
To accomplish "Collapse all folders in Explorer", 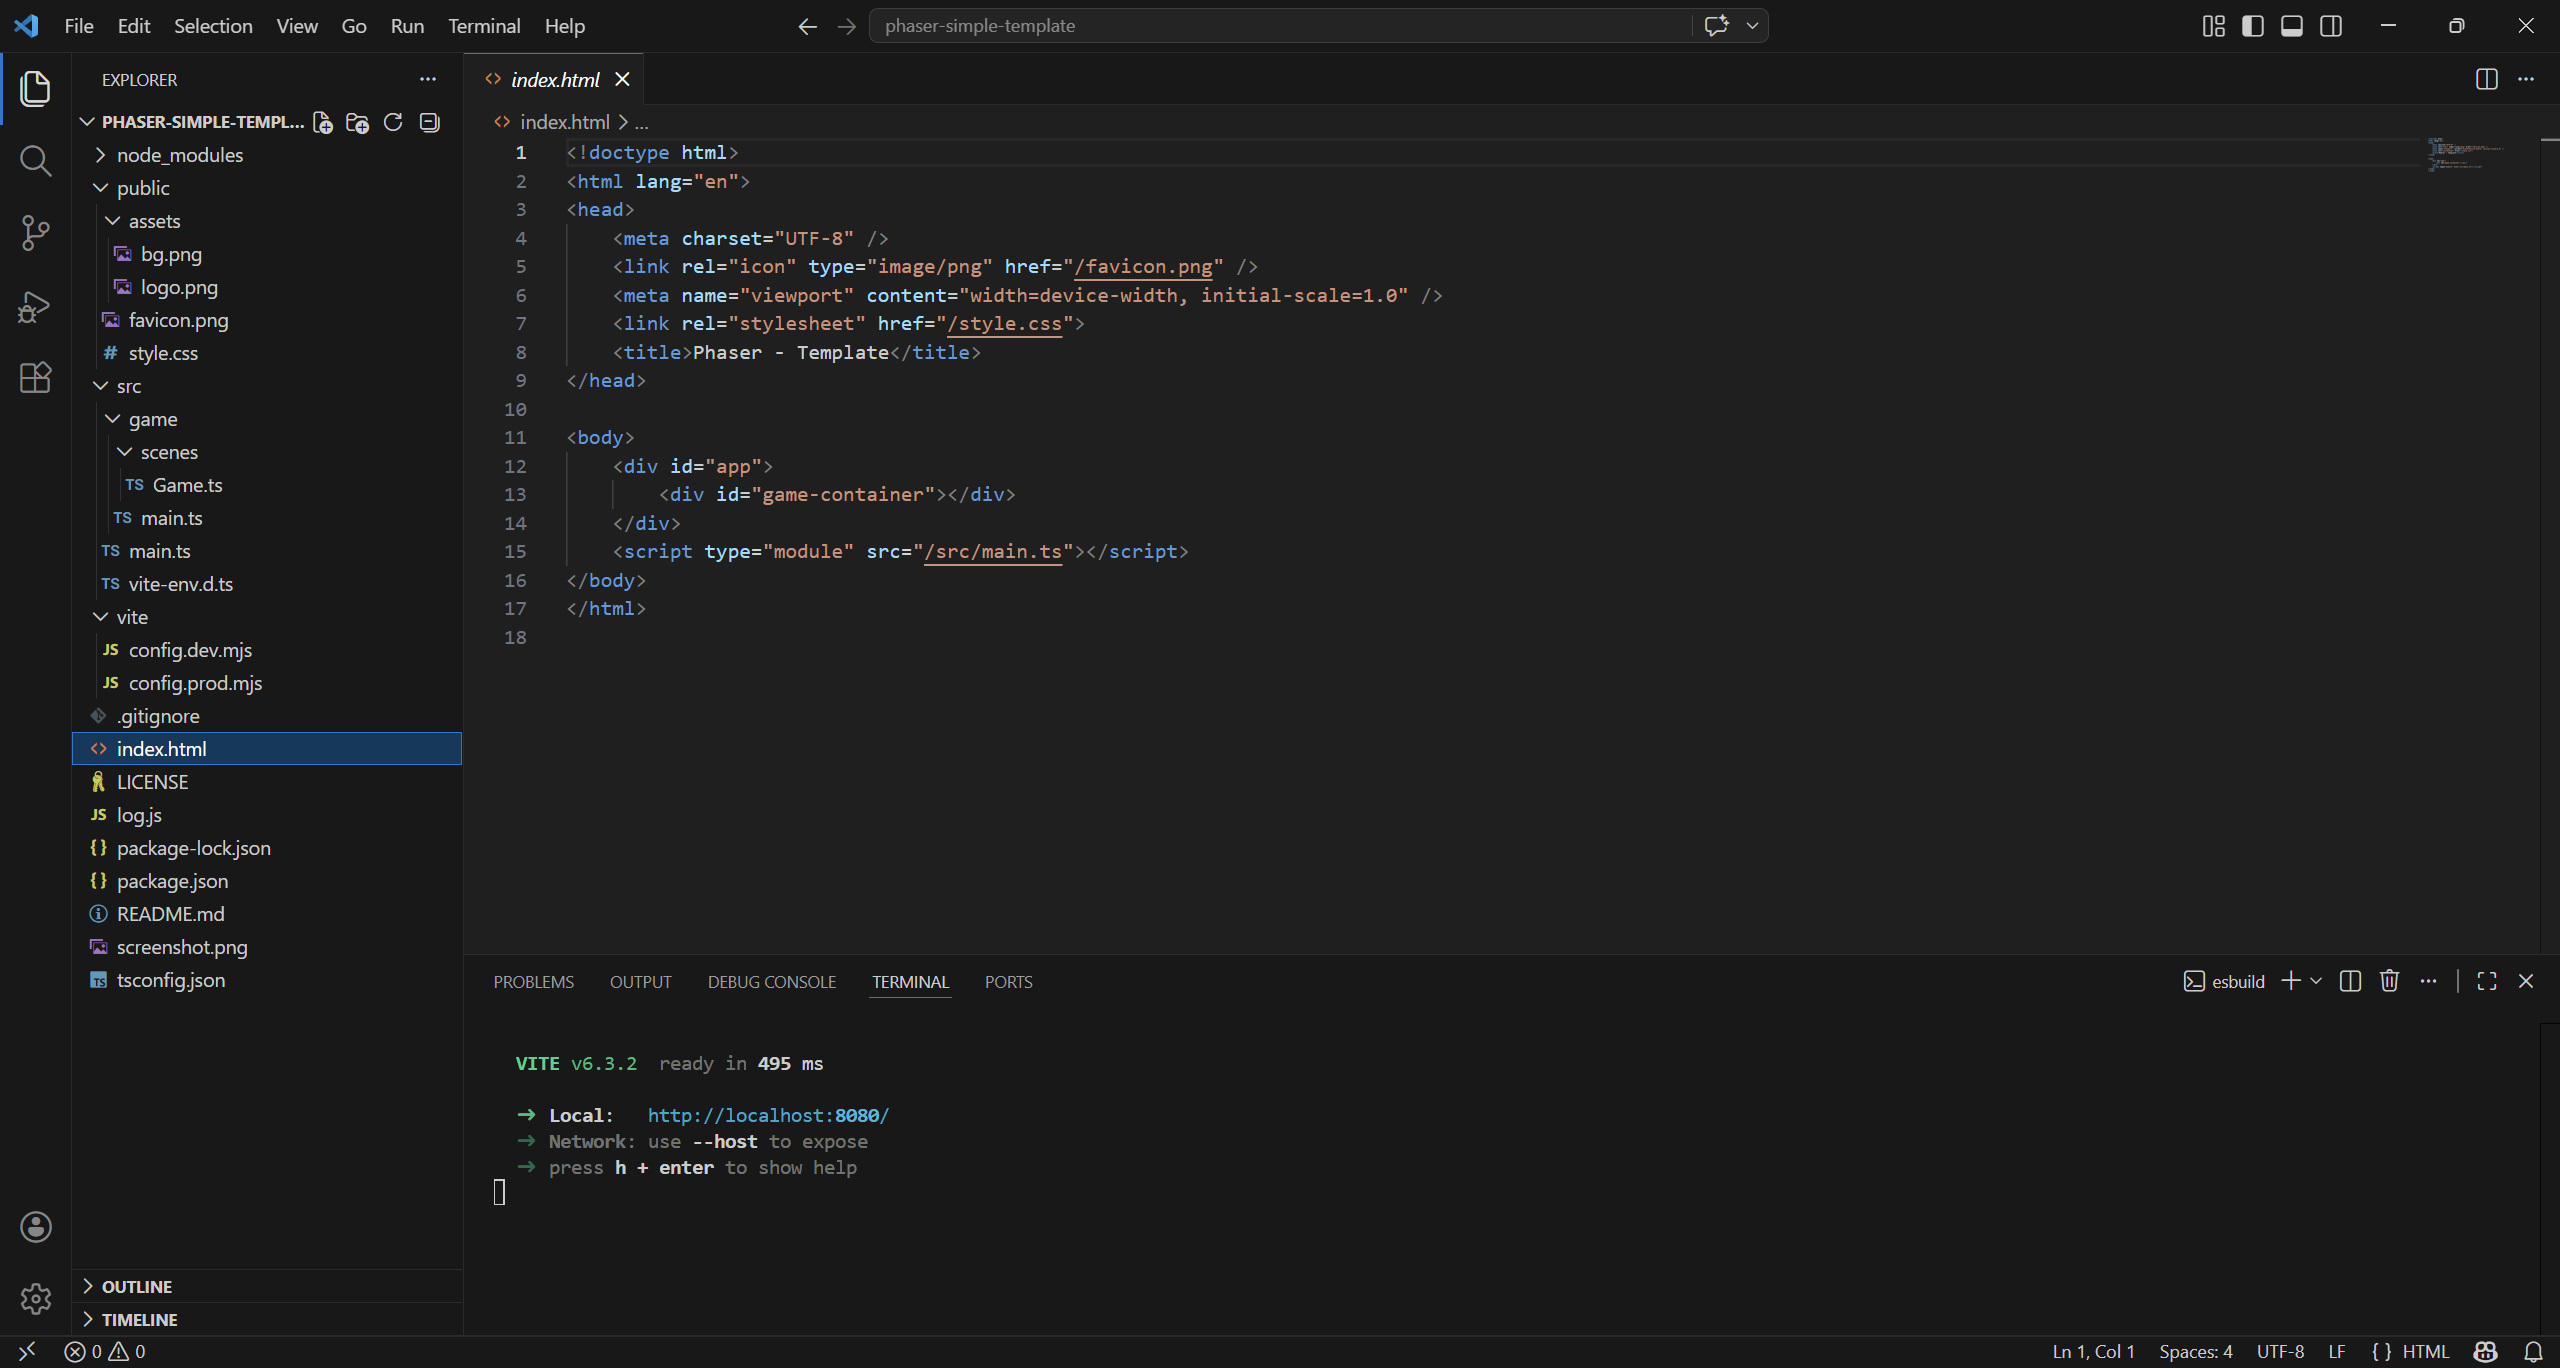I will point(429,122).
